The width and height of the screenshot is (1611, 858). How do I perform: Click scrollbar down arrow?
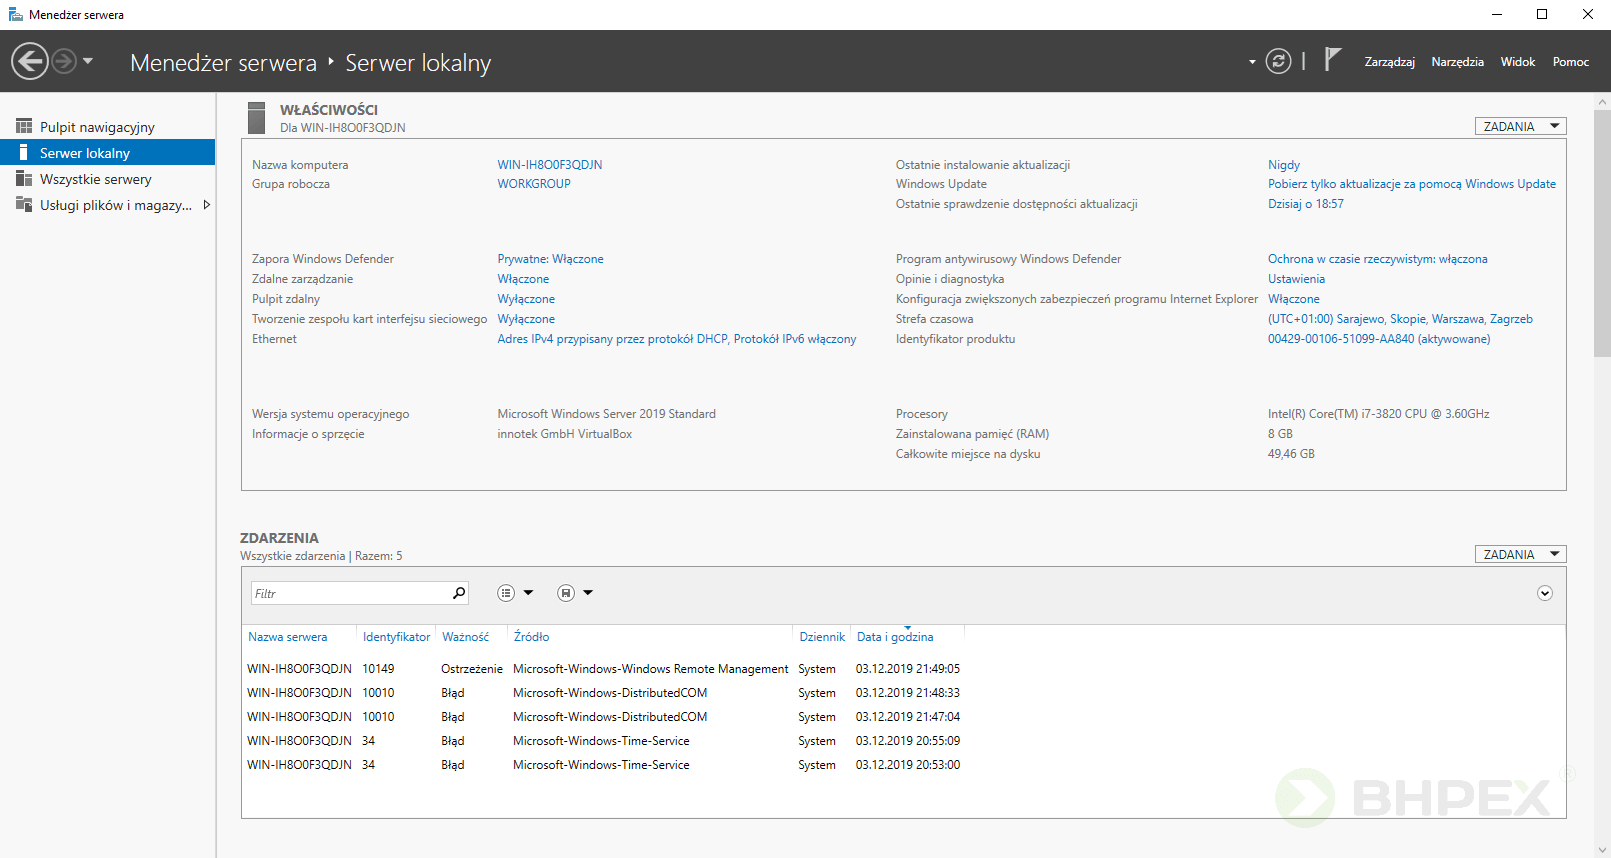pyautogui.click(x=1602, y=850)
